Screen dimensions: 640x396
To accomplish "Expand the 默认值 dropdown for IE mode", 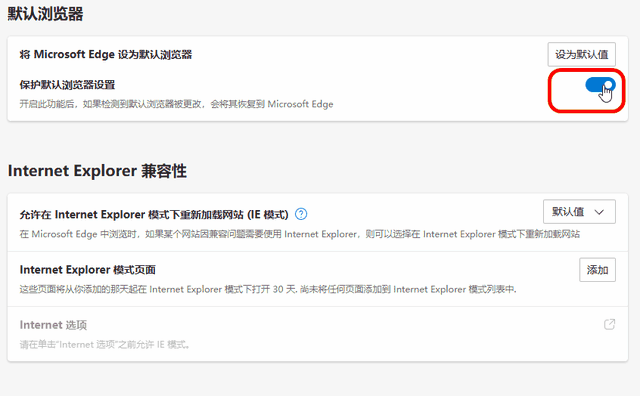I will (579, 211).
